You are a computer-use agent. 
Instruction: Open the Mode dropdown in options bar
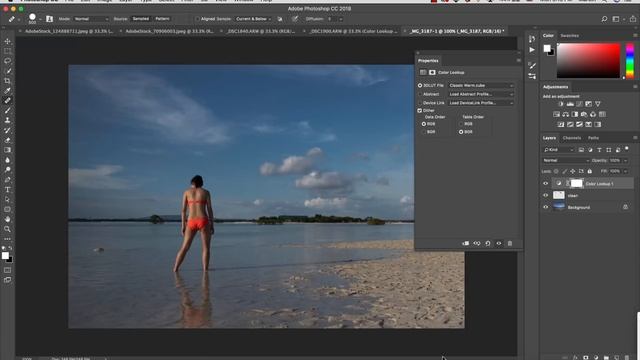coord(91,19)
